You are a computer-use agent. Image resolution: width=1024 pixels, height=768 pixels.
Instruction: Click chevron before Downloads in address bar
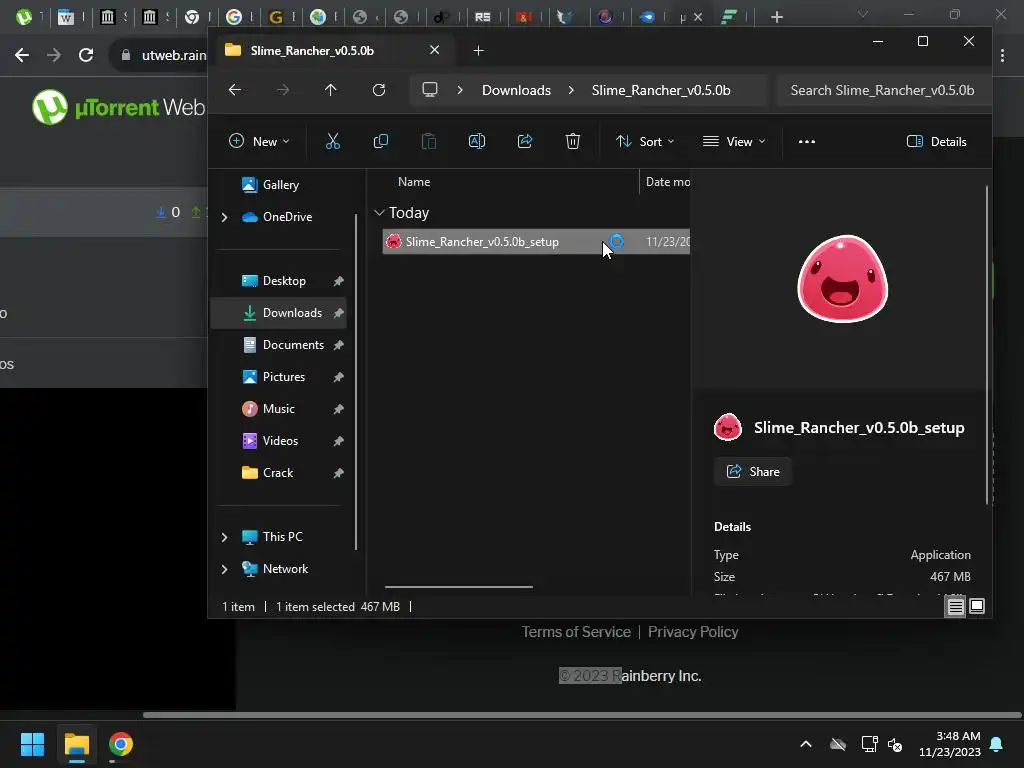pos(460,90)
